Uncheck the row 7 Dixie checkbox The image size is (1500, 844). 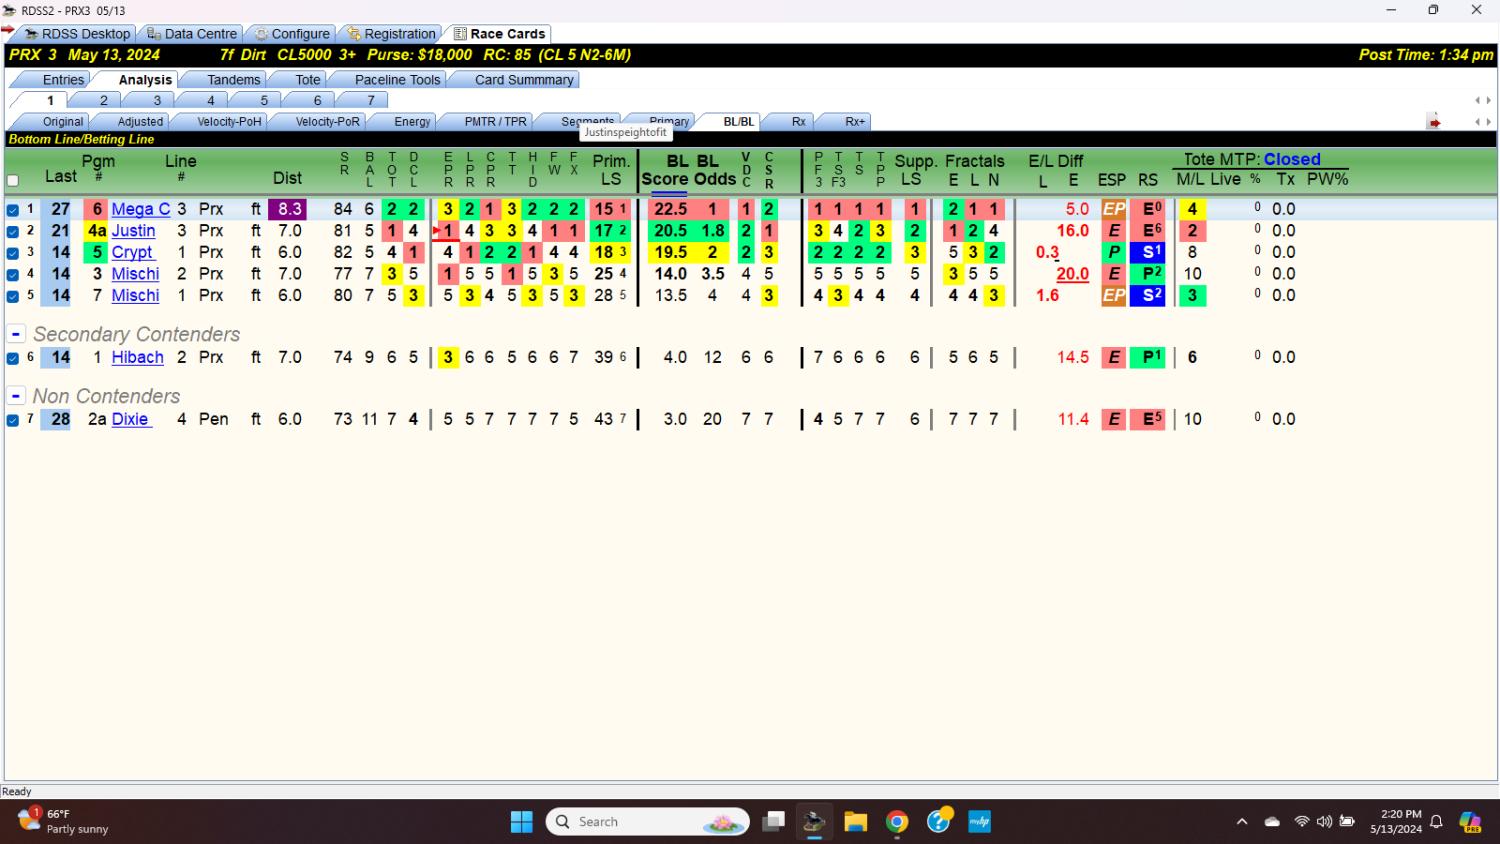[13, 420]
